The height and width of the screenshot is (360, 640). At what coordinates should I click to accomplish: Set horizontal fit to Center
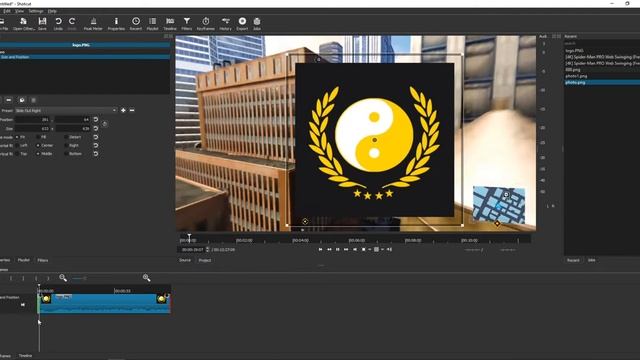click(45, 145)
